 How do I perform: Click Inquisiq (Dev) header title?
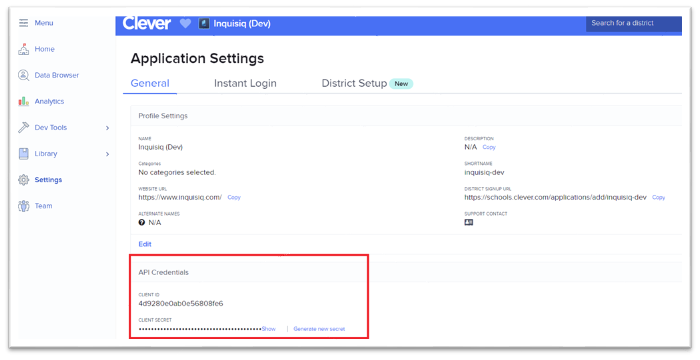(242, 24)
